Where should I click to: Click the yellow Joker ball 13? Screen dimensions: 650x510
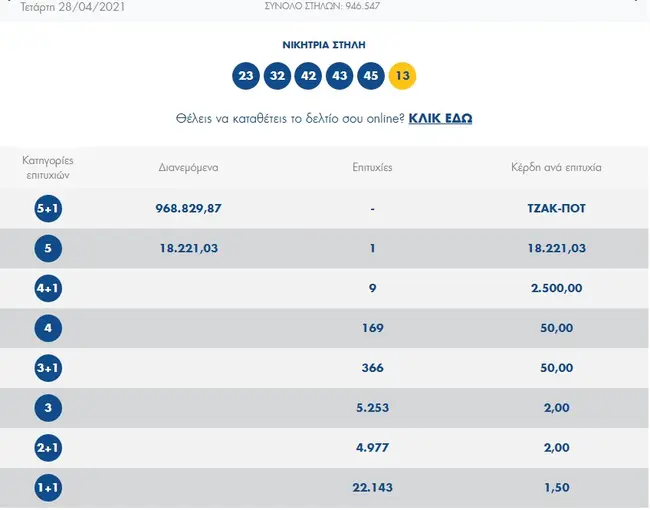(403, 76)
